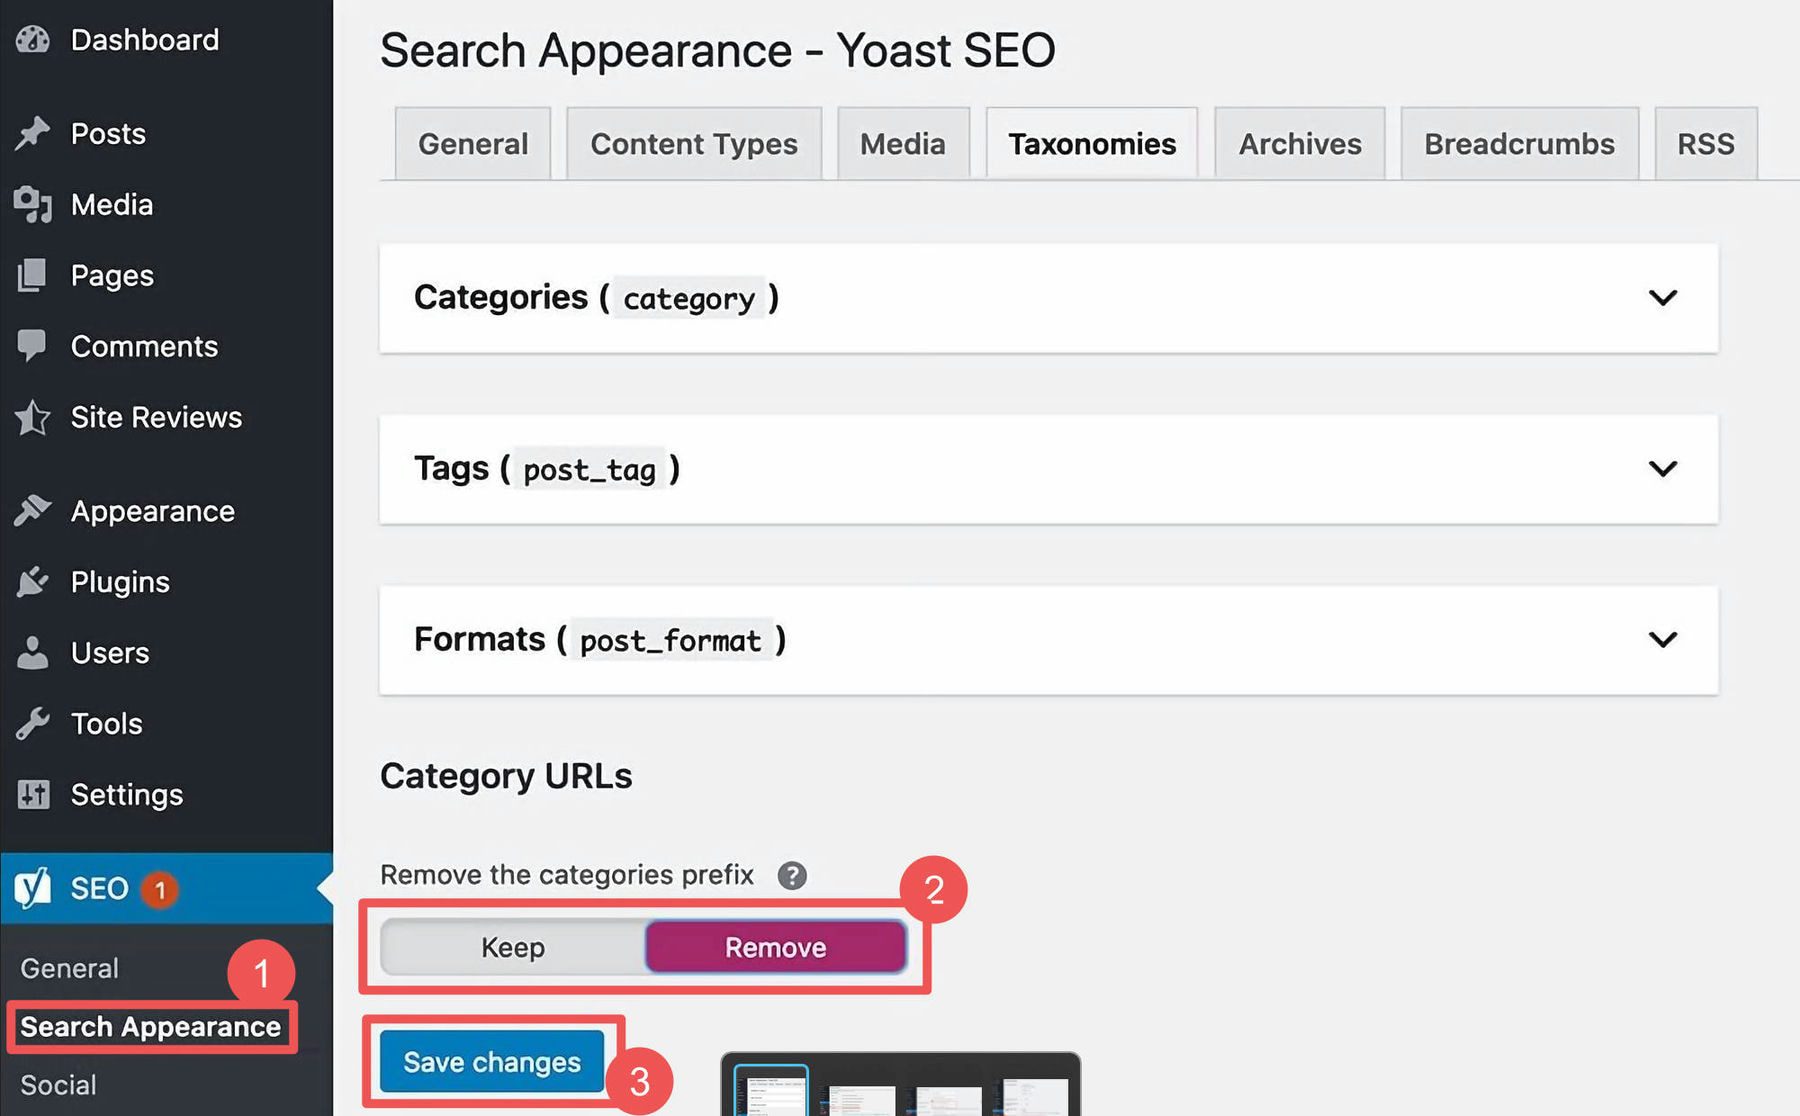Open the categories prefix help tooltip
The height and width of the screenshot is (1116, 1800).
click(x=792, y=875)
